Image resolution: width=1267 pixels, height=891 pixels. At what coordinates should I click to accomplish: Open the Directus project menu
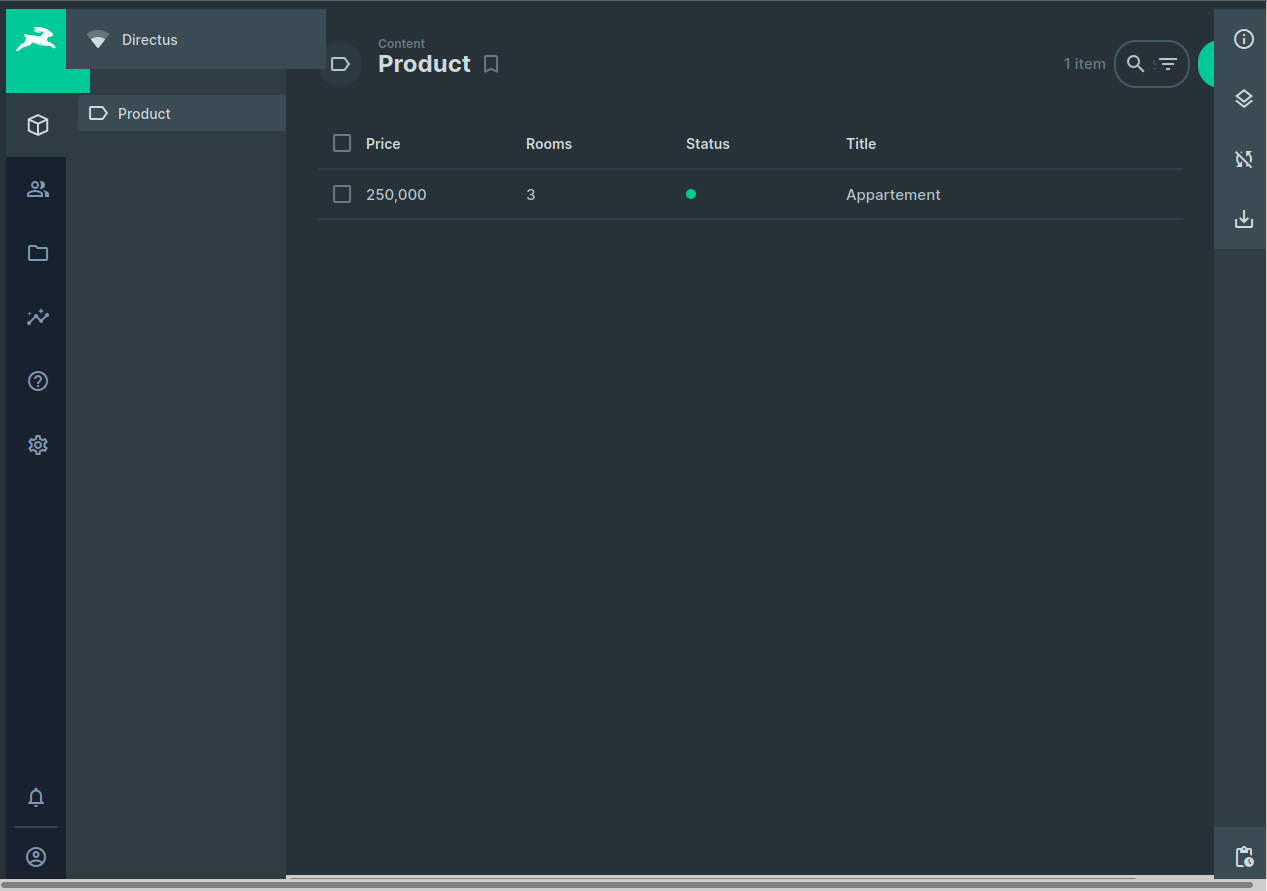[x=148, y=40]
